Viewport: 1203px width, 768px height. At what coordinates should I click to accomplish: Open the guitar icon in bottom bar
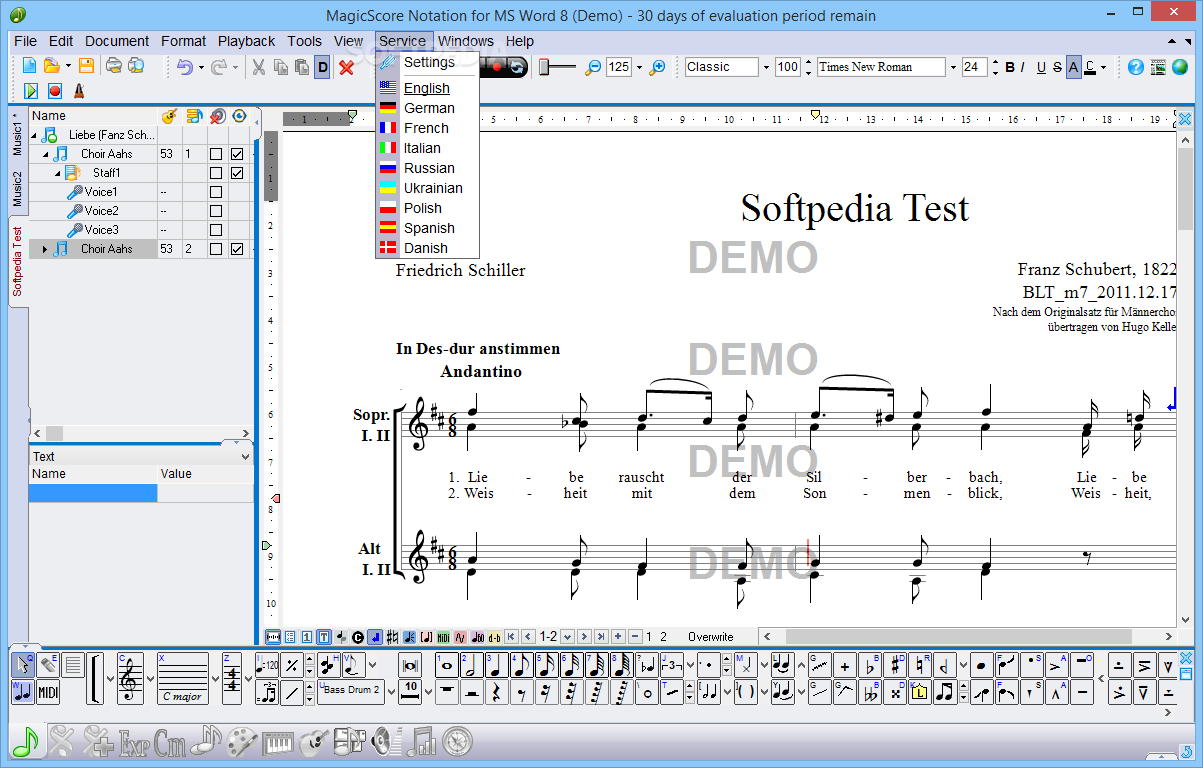(x=314, y=743)
